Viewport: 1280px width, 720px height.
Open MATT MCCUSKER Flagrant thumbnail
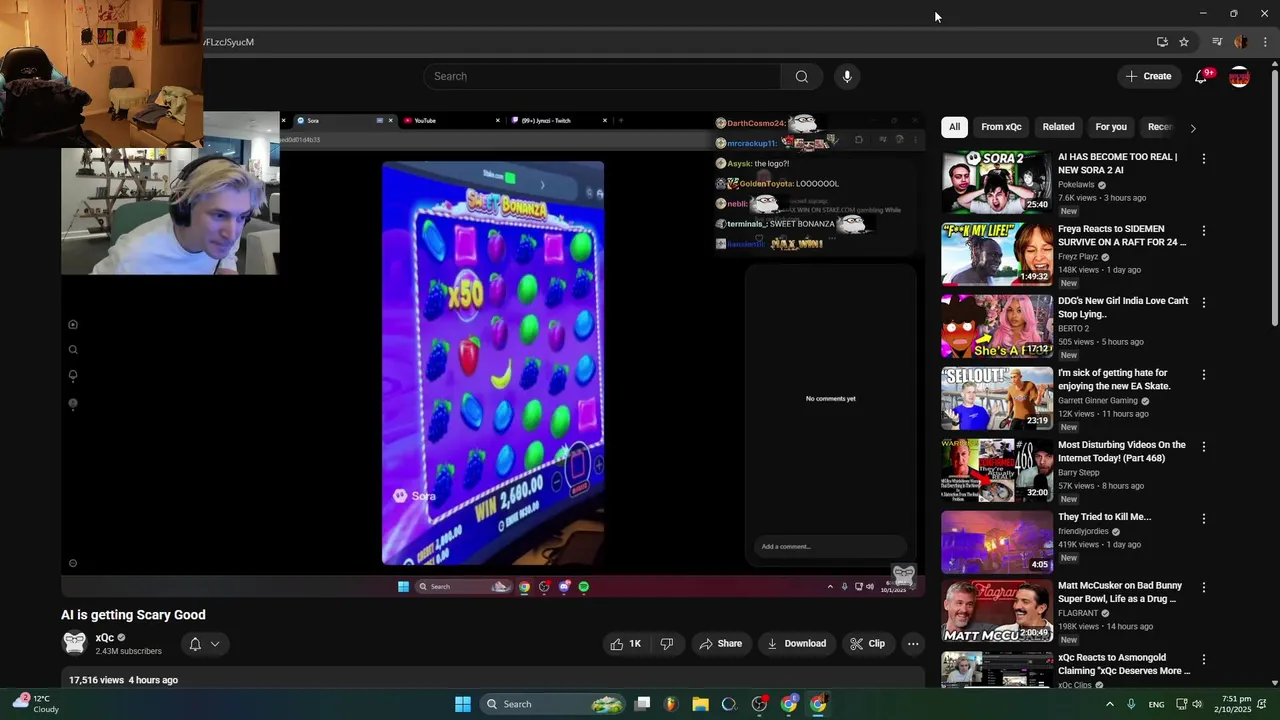pos(996,611)
